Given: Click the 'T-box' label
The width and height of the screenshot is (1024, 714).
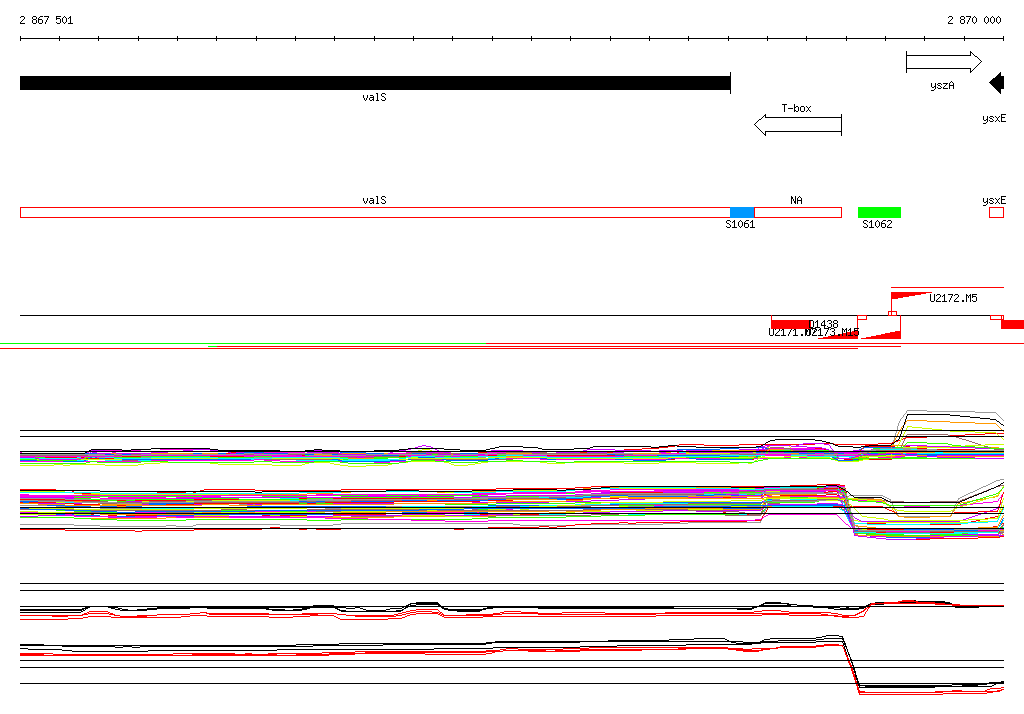Looking at the screenshot, I should pos(796,108).
